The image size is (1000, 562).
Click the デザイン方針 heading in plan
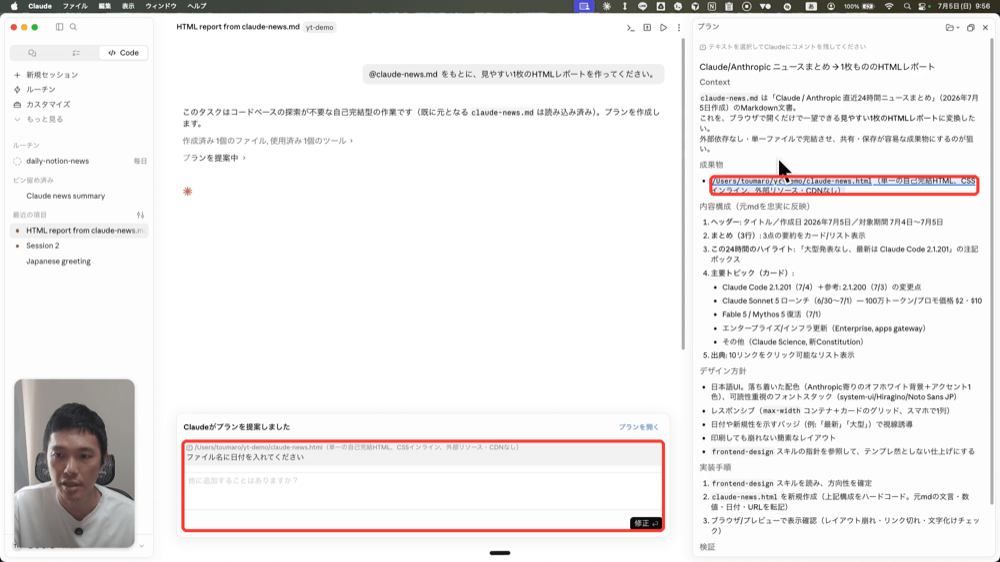[723, 371]
